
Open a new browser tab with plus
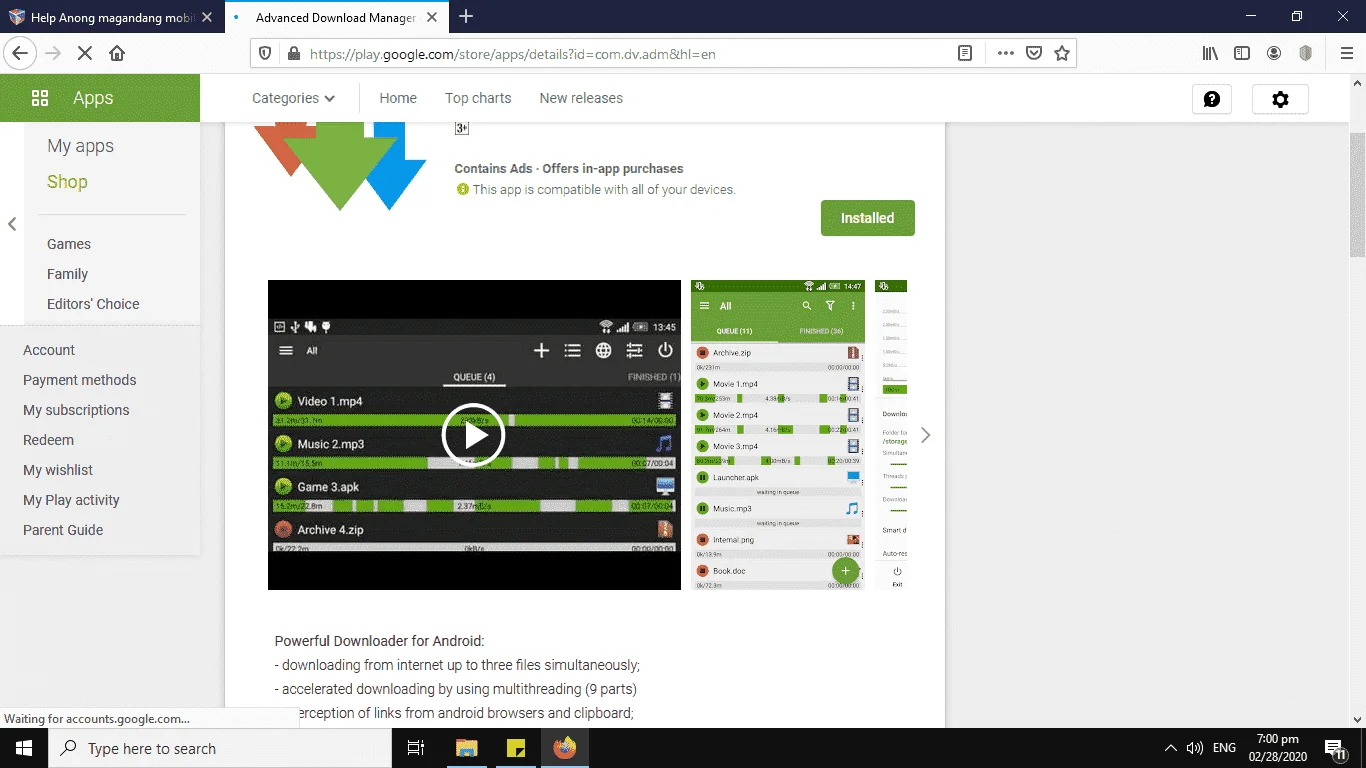(x=466, y=17)
